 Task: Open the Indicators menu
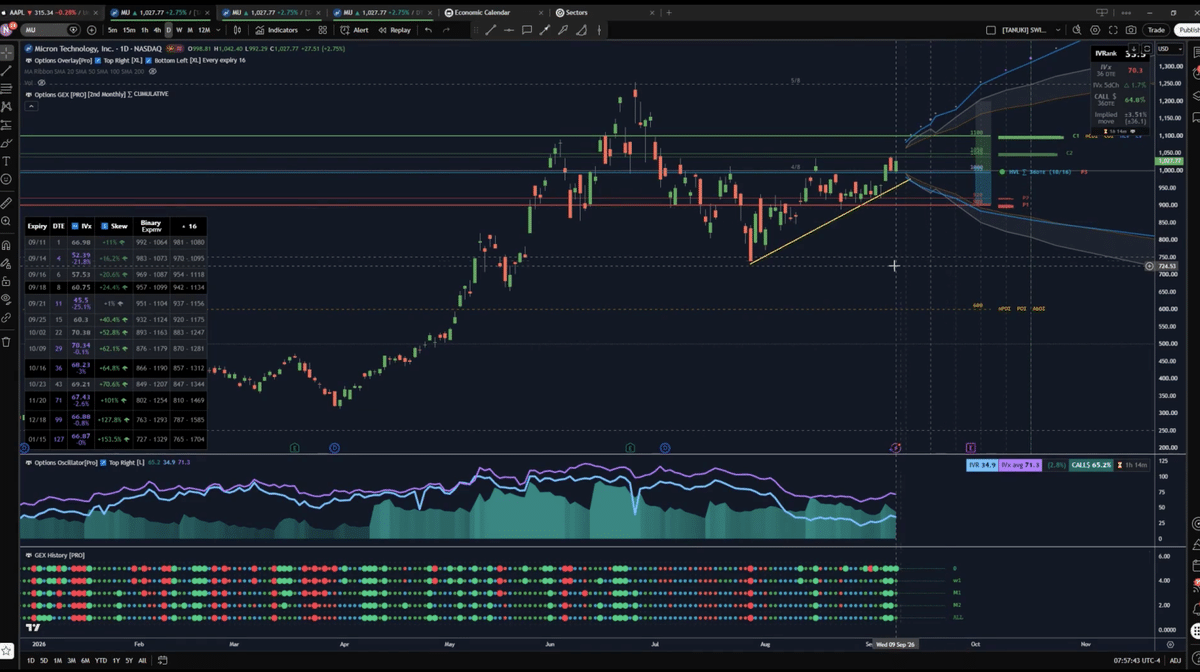pyautogui.click(x=275, y=30)
